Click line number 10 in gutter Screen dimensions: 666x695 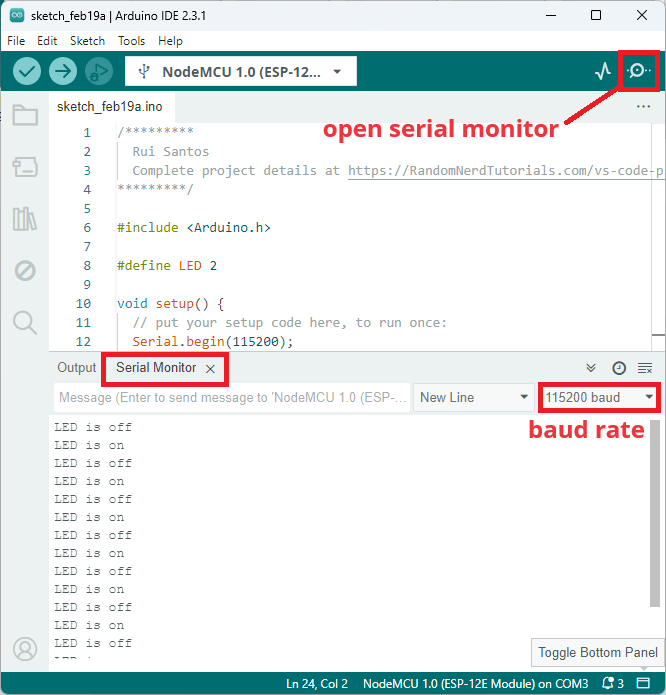[83, 304]
